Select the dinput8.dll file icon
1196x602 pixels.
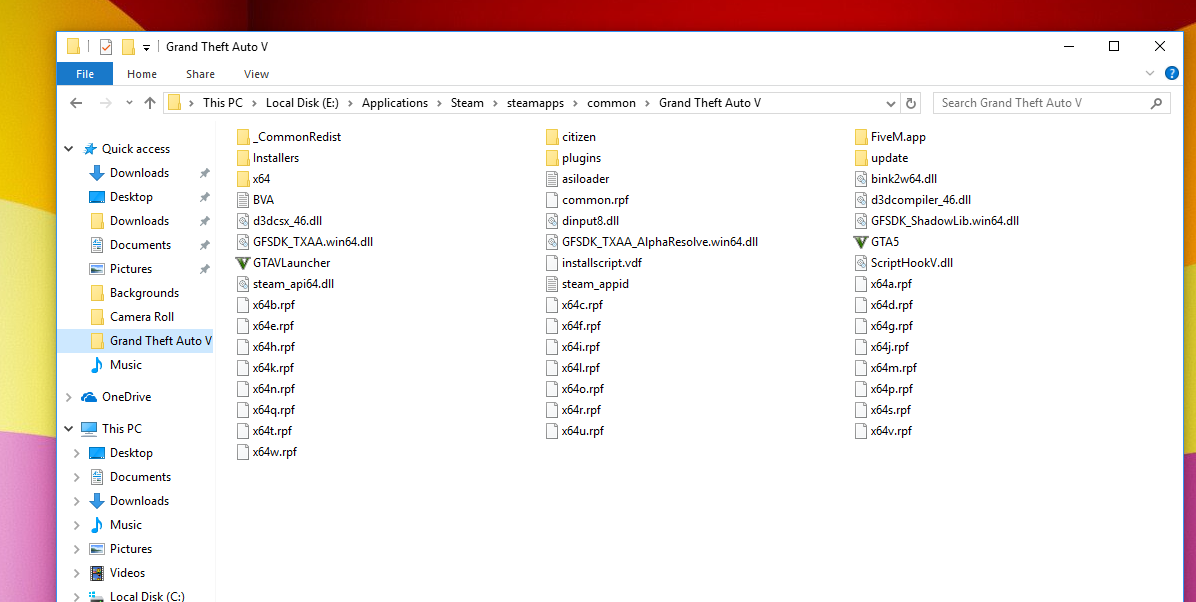[552, 221]
